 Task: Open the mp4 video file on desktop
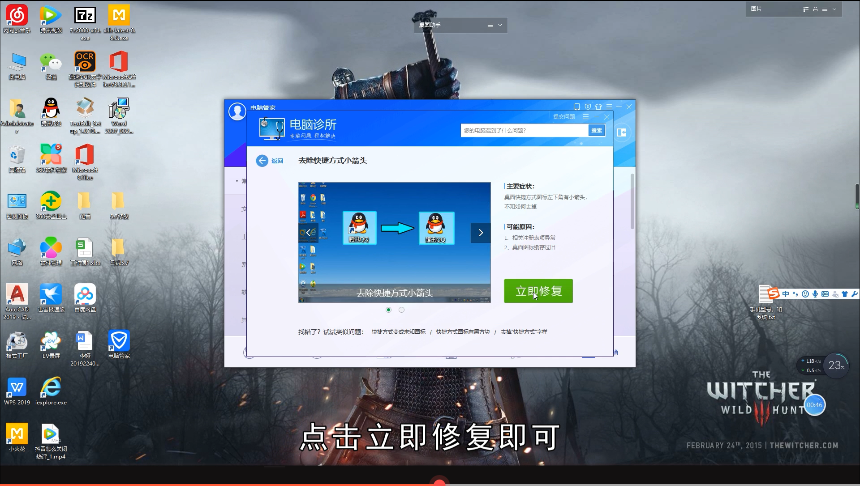(x=50, y=441)
